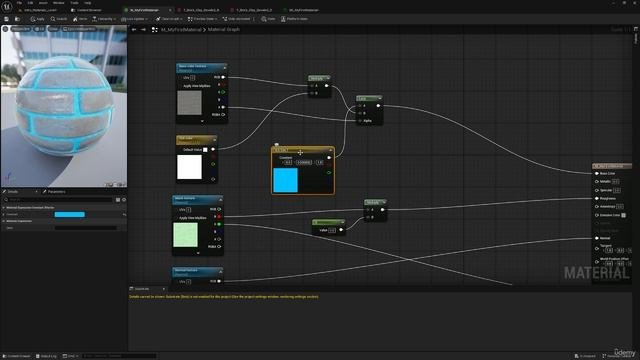The height and width of the screenshot is (360, 640).
Task: Click the Save icon in the toolbar
Action: click(7, 19)
